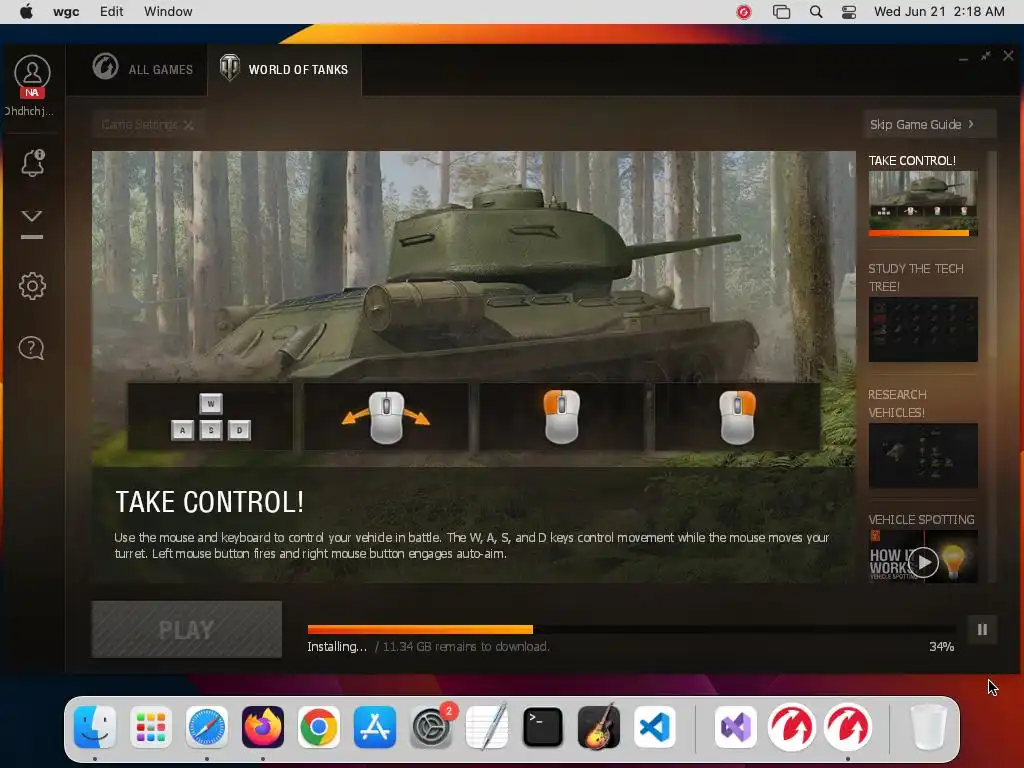Click the mouse-move turret control tile
Image resolution: width=1024 pixels, height=768 pixels.
[x=386, y=417]
